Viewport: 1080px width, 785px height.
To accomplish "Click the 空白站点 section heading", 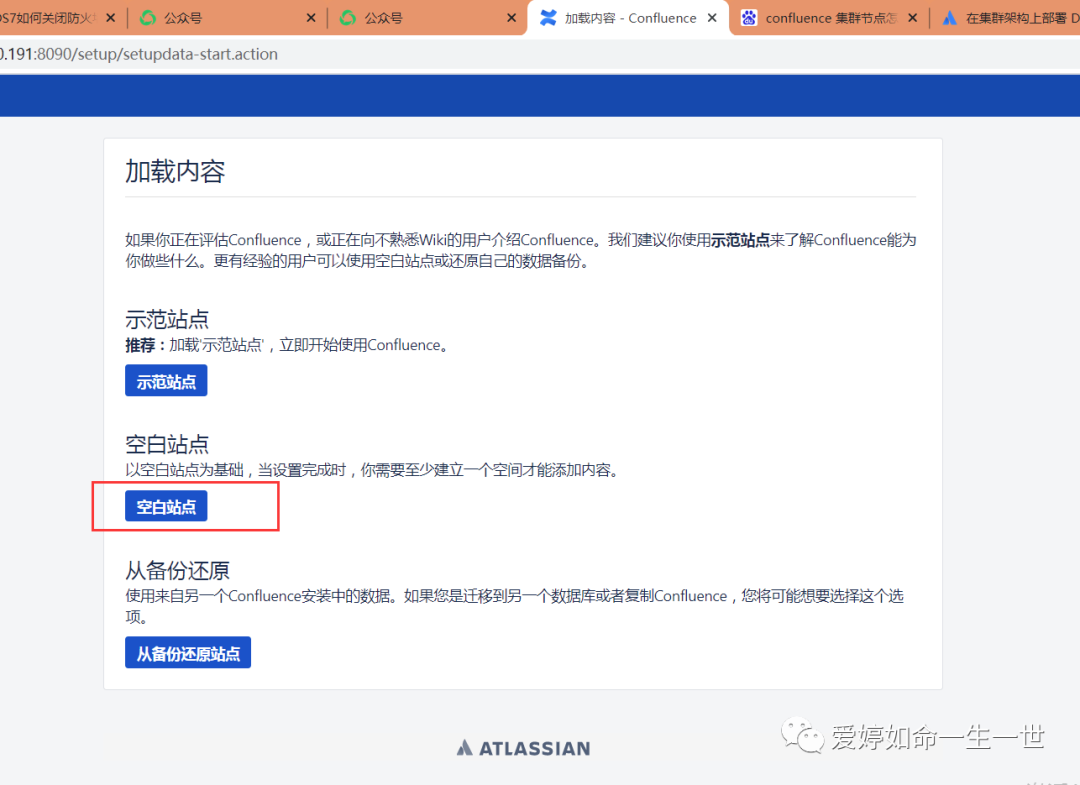I will pyautogui.click(x=167, y=445).
